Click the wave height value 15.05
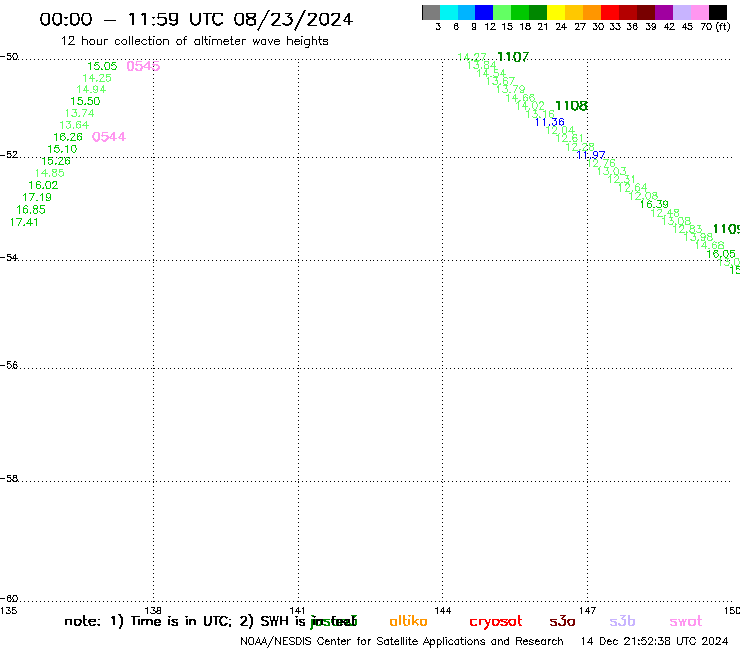740x650 pixels. point(102,66)
